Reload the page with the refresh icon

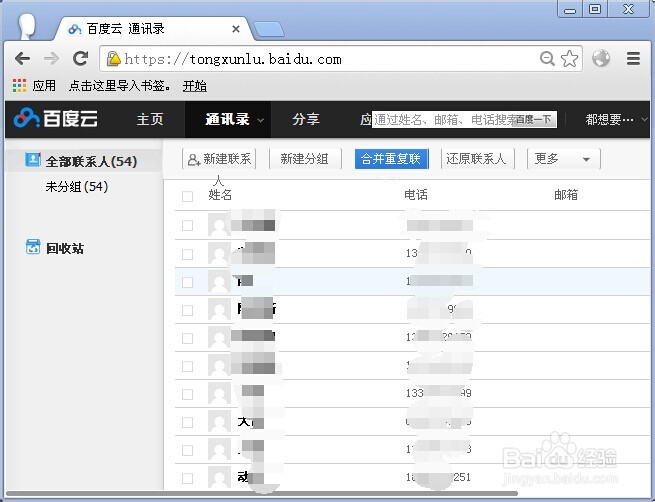(80, 58)
